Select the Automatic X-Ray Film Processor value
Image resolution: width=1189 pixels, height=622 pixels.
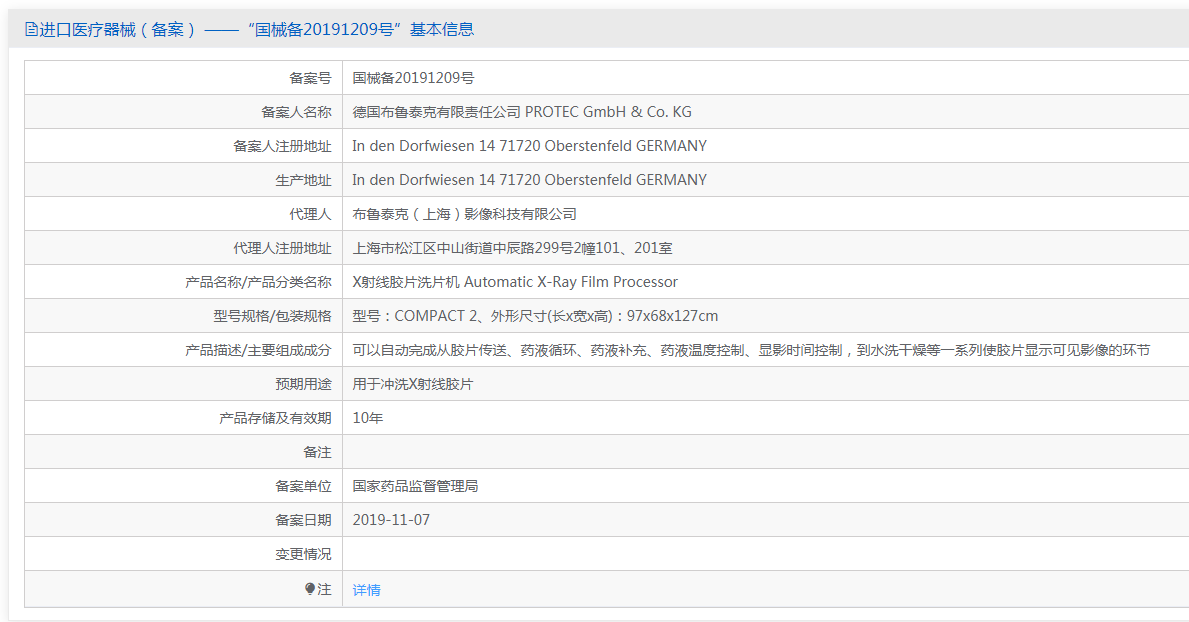[515, 281]
